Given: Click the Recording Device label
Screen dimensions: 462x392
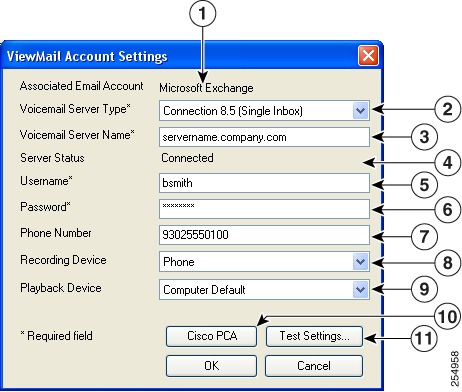Looking at the screenshot, I should tap(63, 260).
